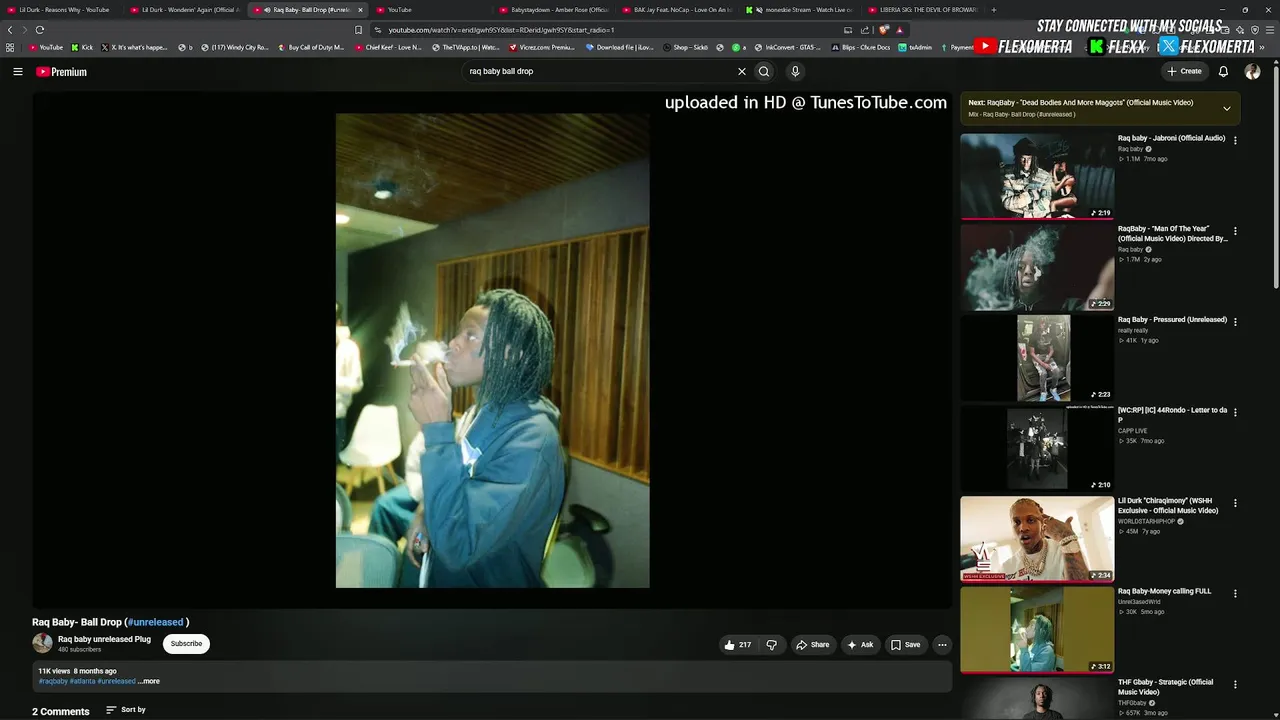Viewport: 1280px width, 720px height.
Task: Dislike the video with thumbs down
Action: coord(771,645)
